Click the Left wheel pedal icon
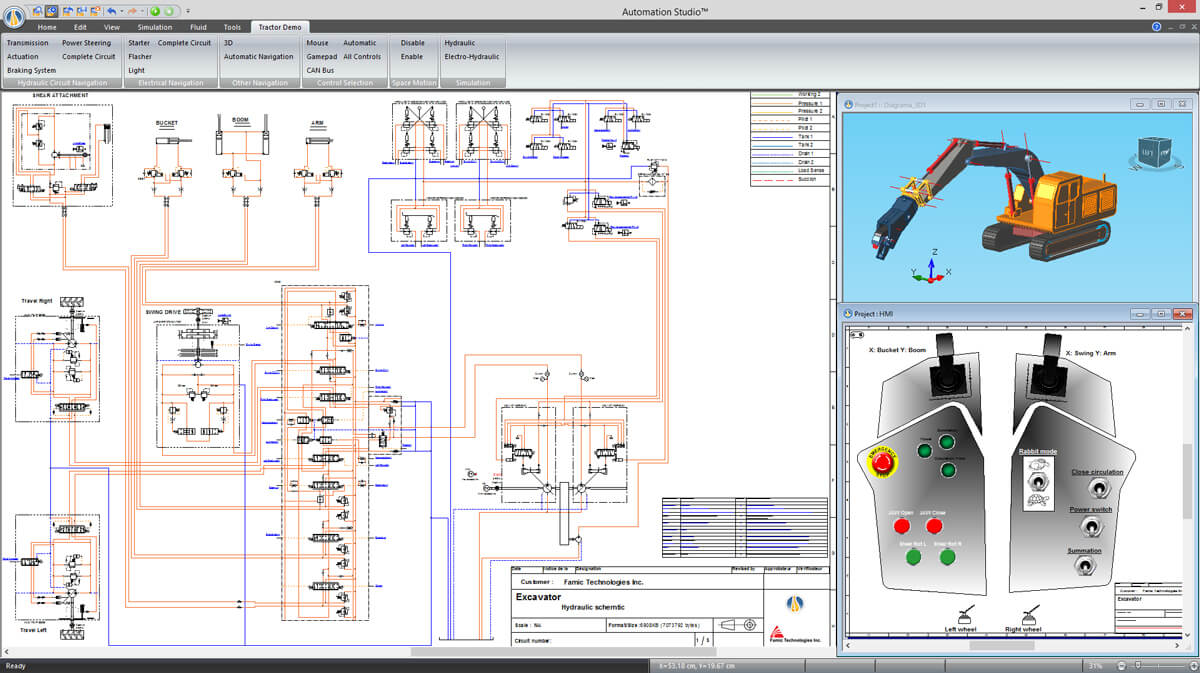Image resolution: width=1200 pixels, height=673 pixels. coord(967,616)
